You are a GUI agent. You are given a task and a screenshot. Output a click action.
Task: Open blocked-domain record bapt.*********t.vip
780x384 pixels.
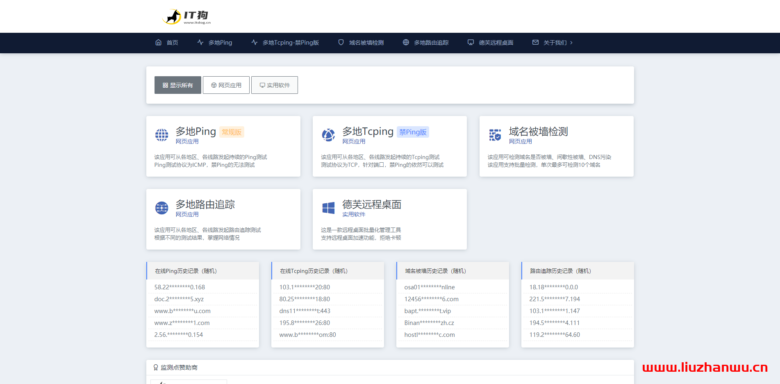click(x=427, y=311)
